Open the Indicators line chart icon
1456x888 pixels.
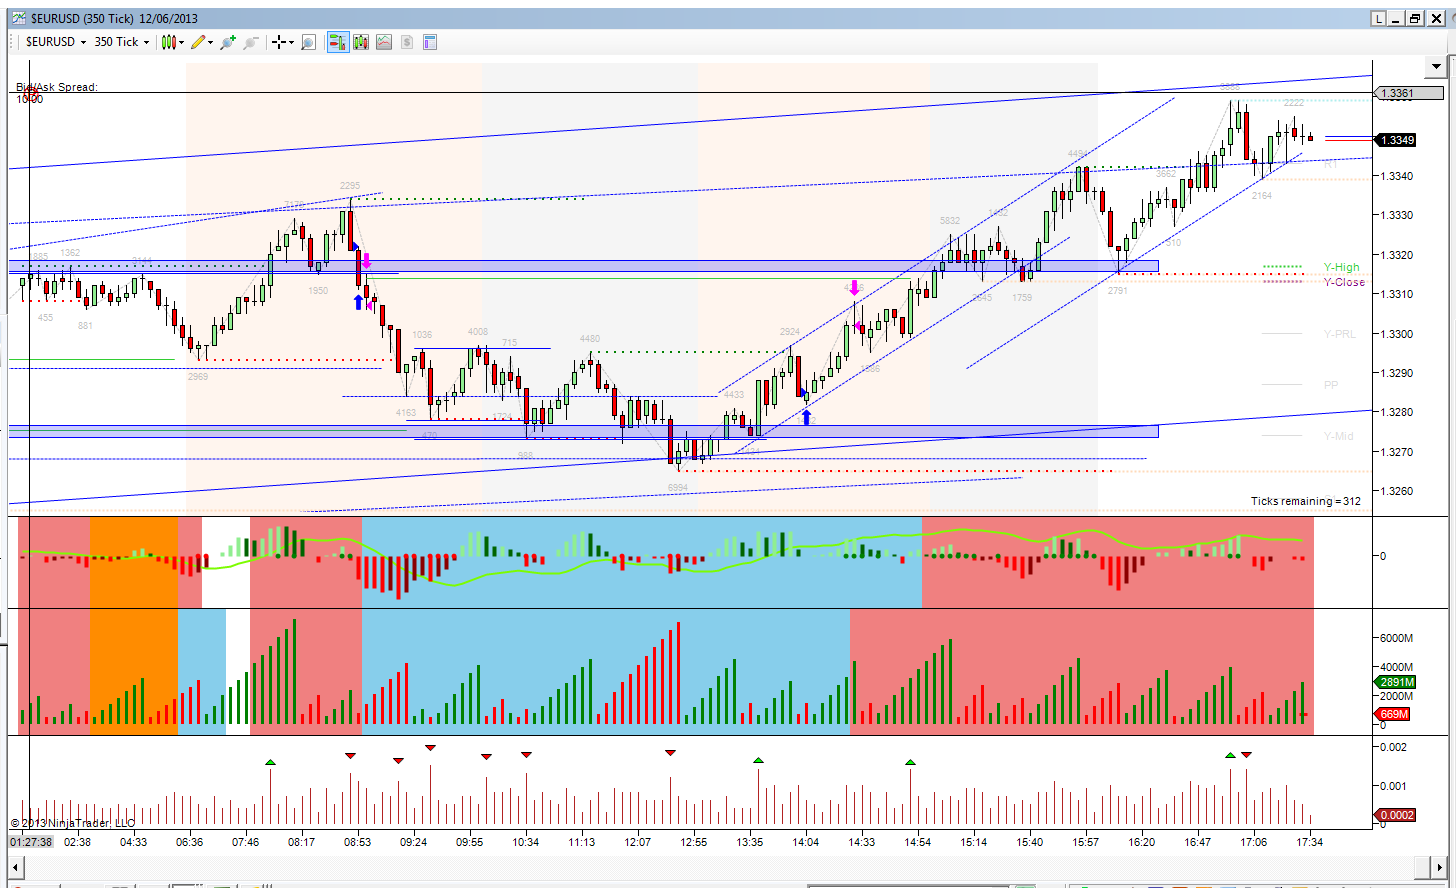[x=384, y=42]
